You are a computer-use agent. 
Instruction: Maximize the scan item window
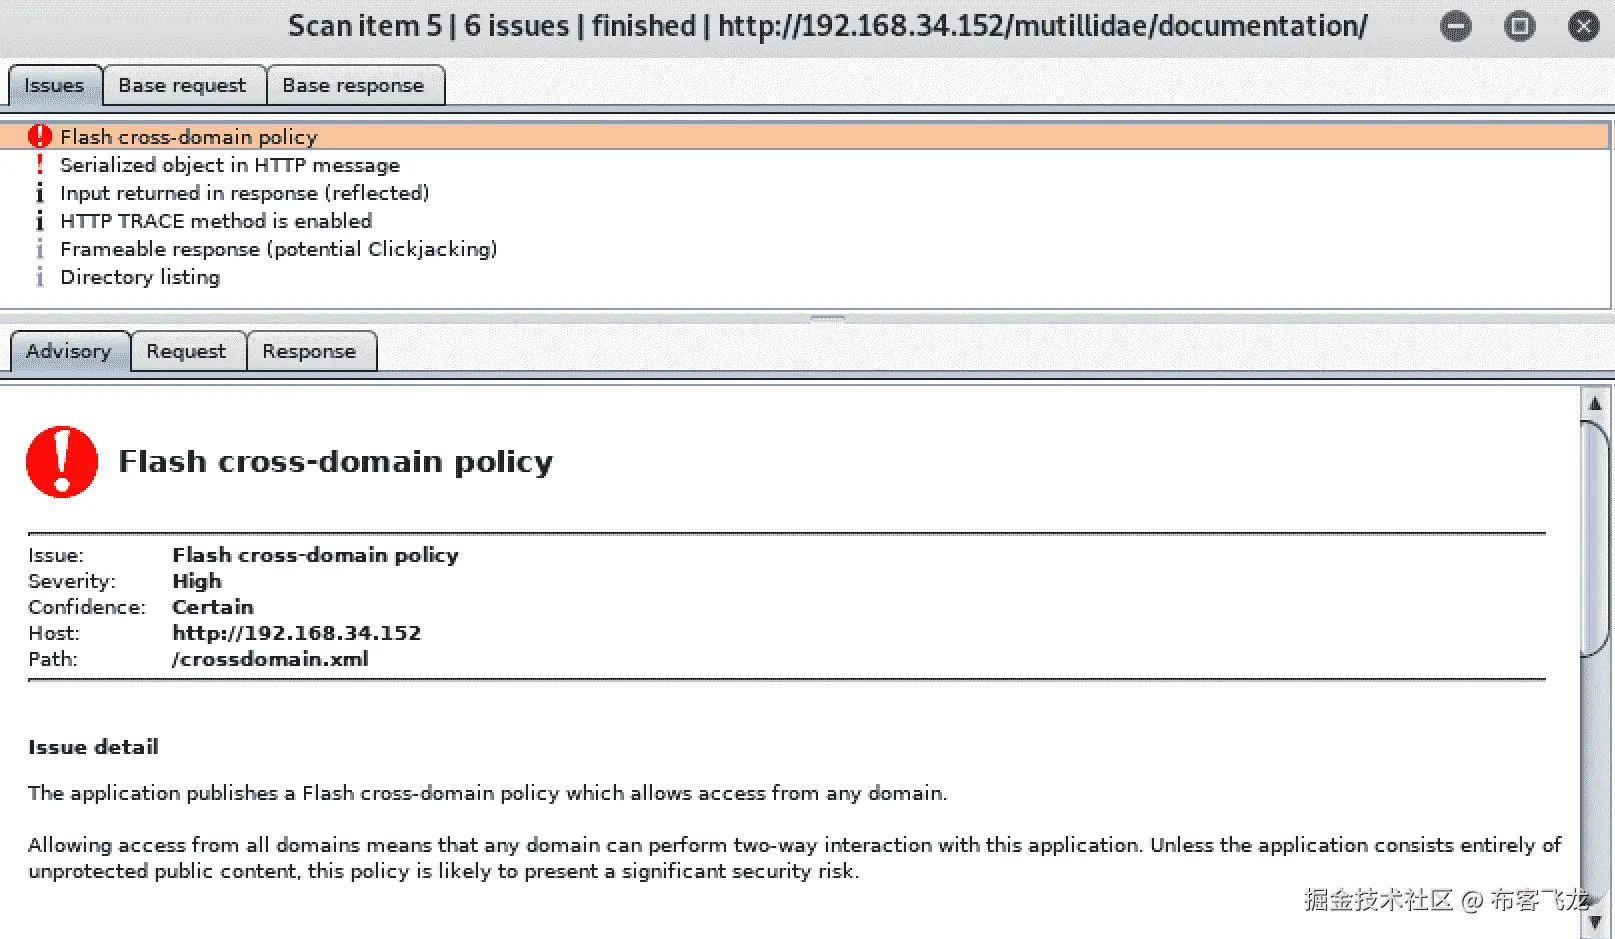pos(1520,26)
